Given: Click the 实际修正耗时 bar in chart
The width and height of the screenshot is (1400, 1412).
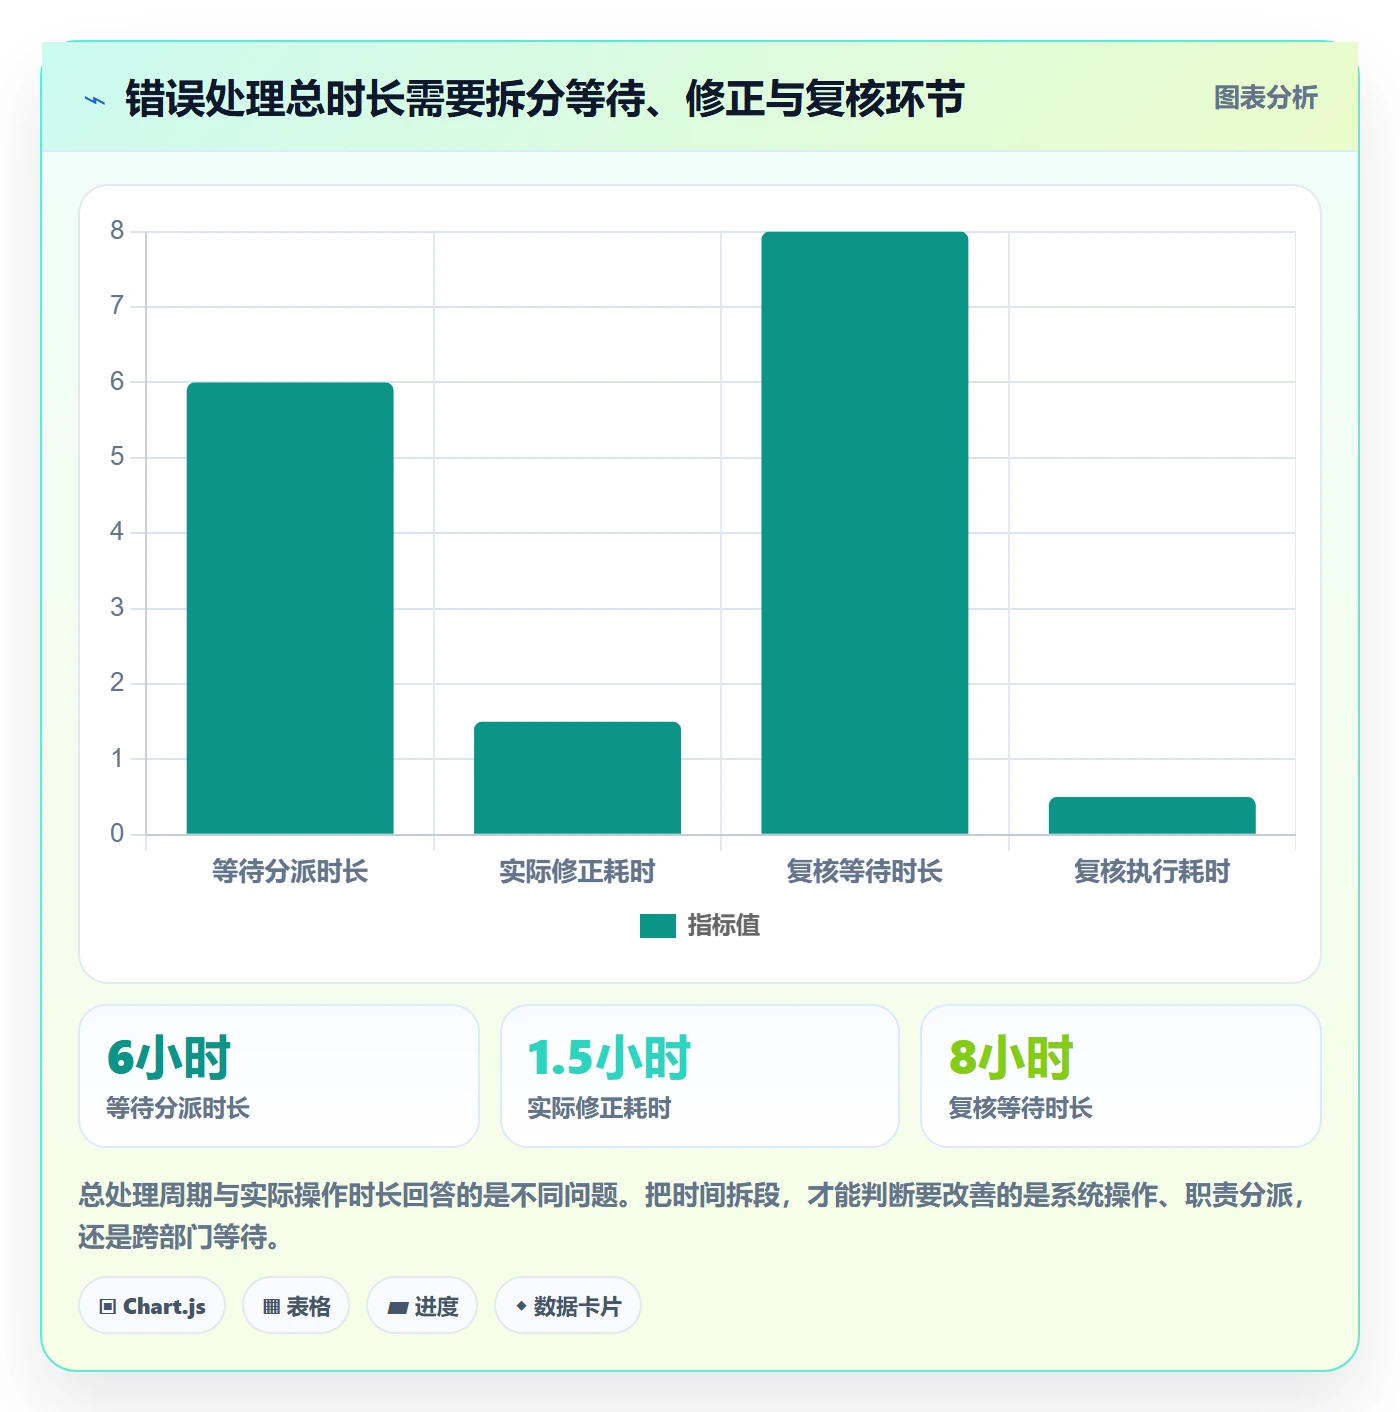Looking at the screenshot, I should 577,778.
